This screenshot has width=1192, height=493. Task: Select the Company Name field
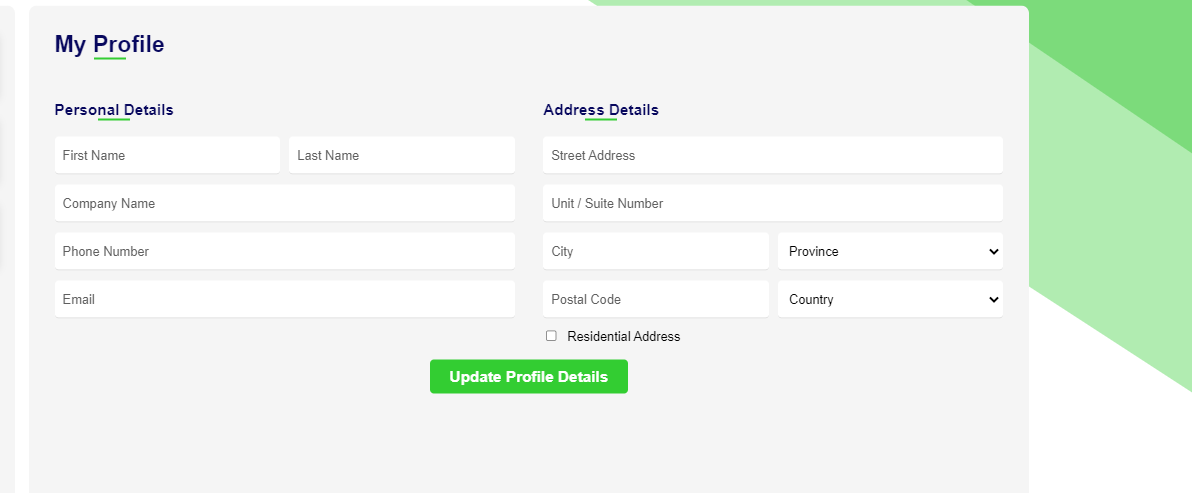pyautogui.click(x=285, y=203)
